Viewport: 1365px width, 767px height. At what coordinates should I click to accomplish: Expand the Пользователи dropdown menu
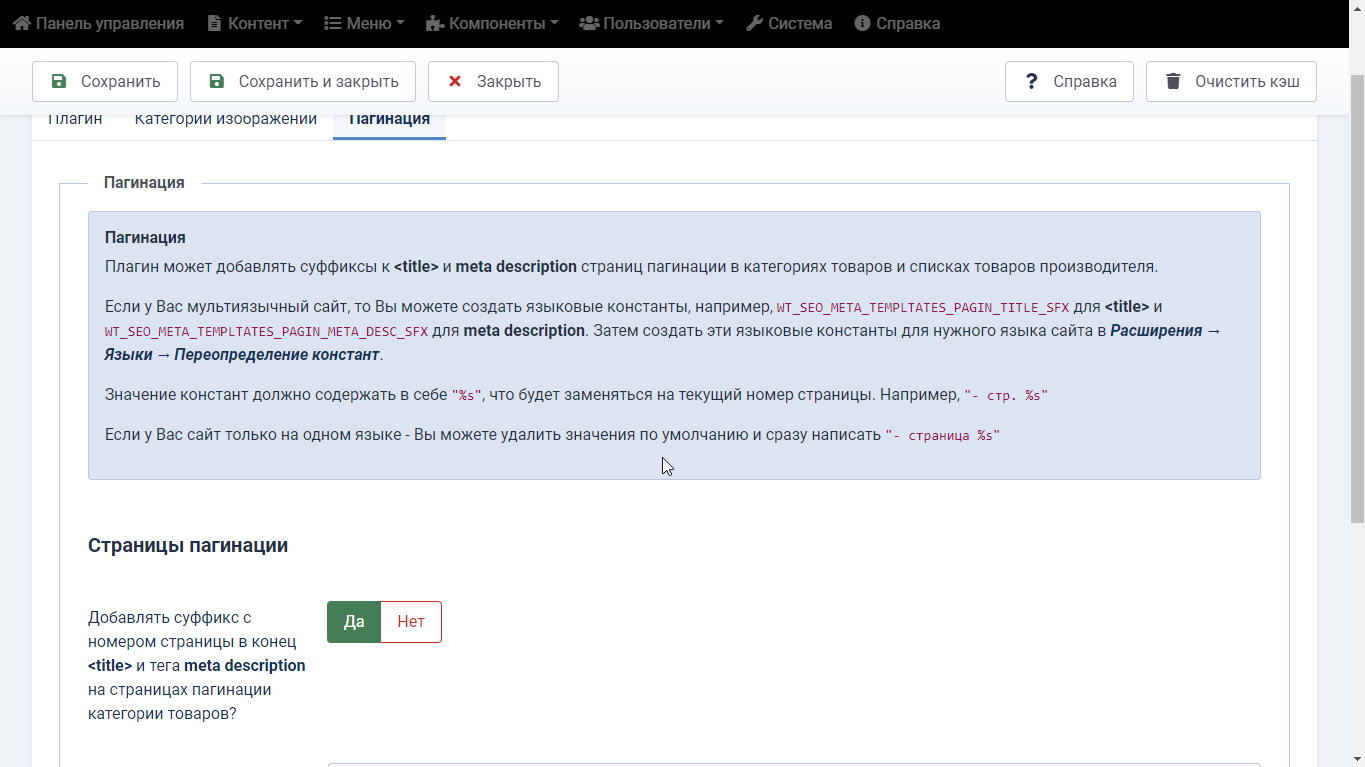pos(662,23)
